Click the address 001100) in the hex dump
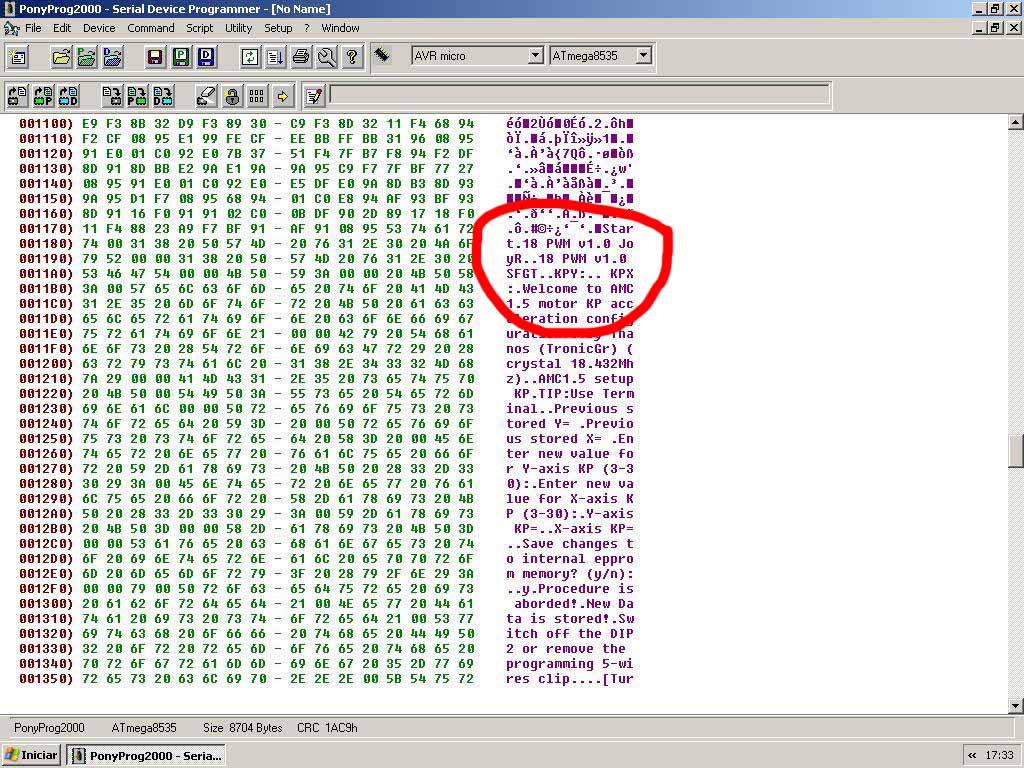Image resolution: width=1024 pixels, height=768 pixels. point(46,123)
